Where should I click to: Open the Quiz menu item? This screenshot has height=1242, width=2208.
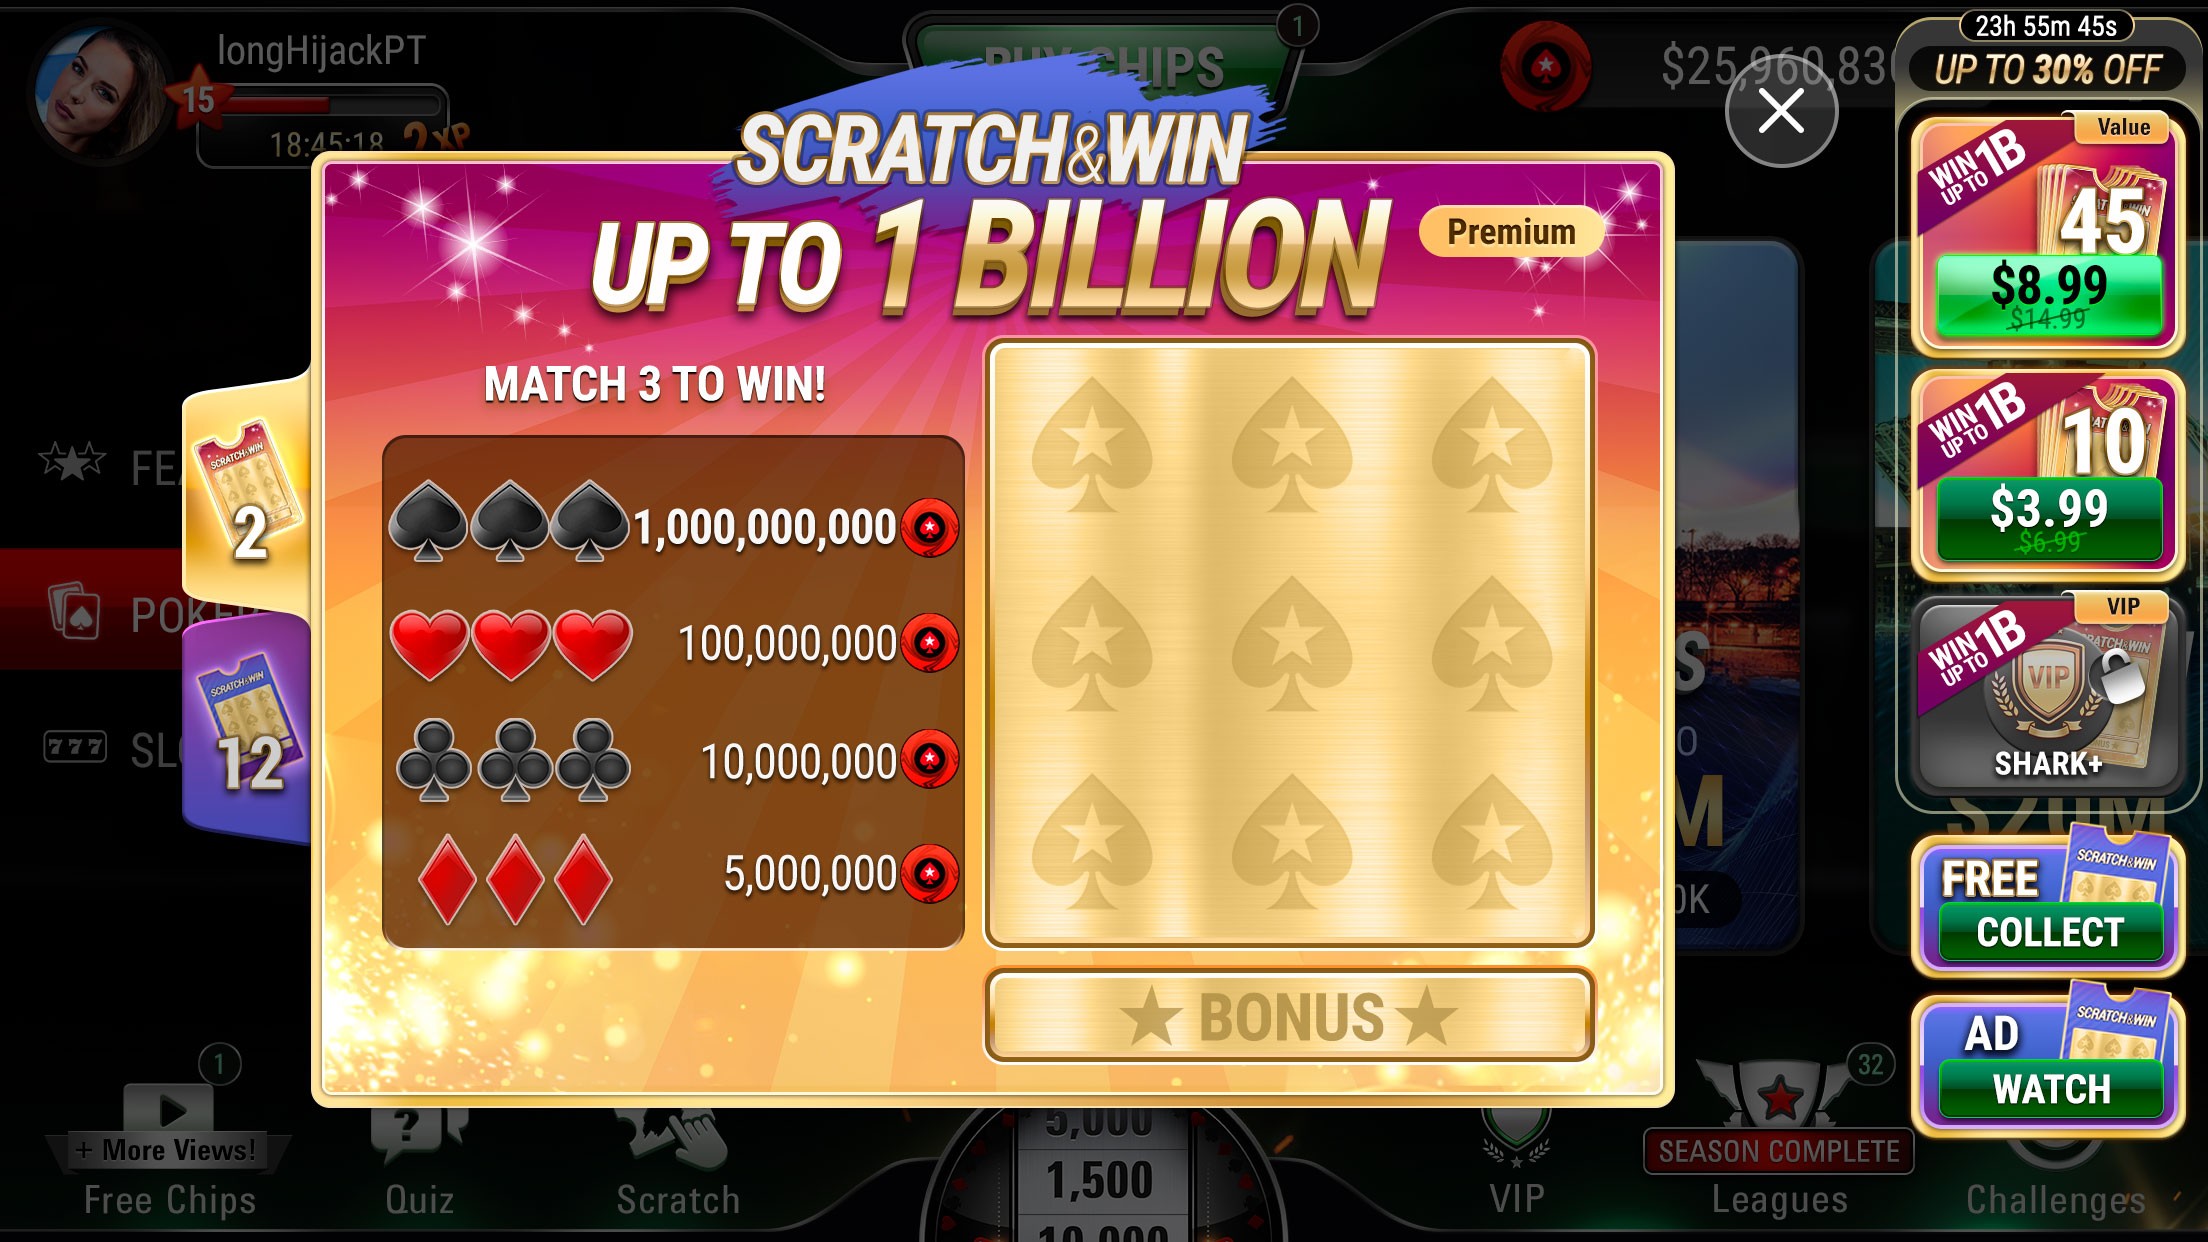(419, 1165)
